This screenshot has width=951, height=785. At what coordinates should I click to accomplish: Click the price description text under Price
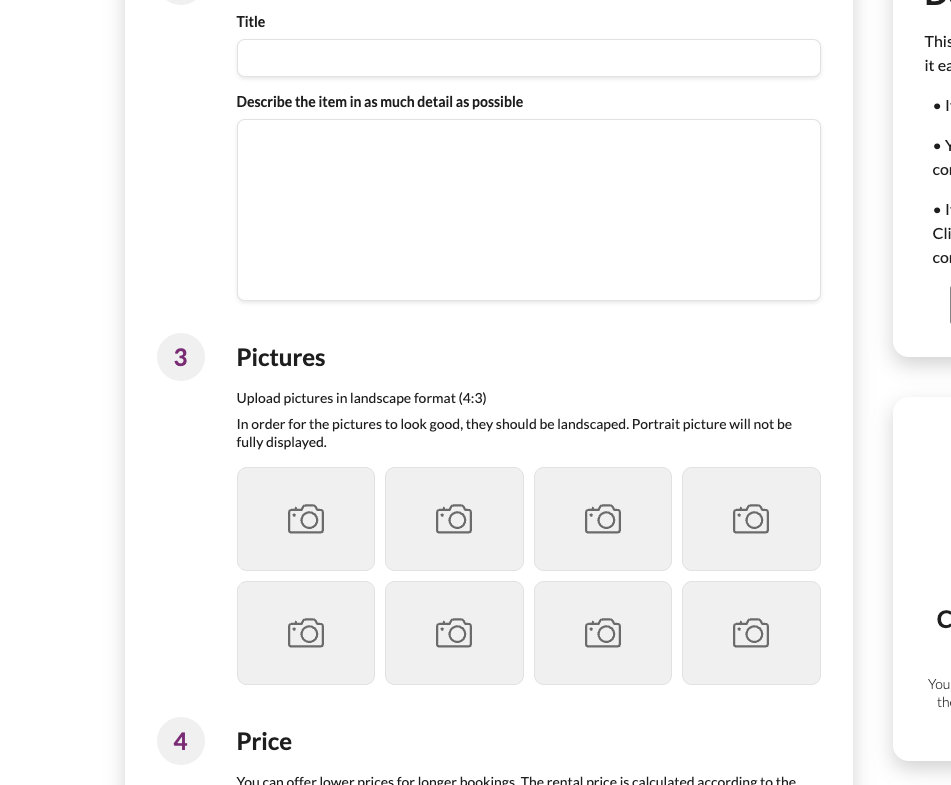click(516, 780)
